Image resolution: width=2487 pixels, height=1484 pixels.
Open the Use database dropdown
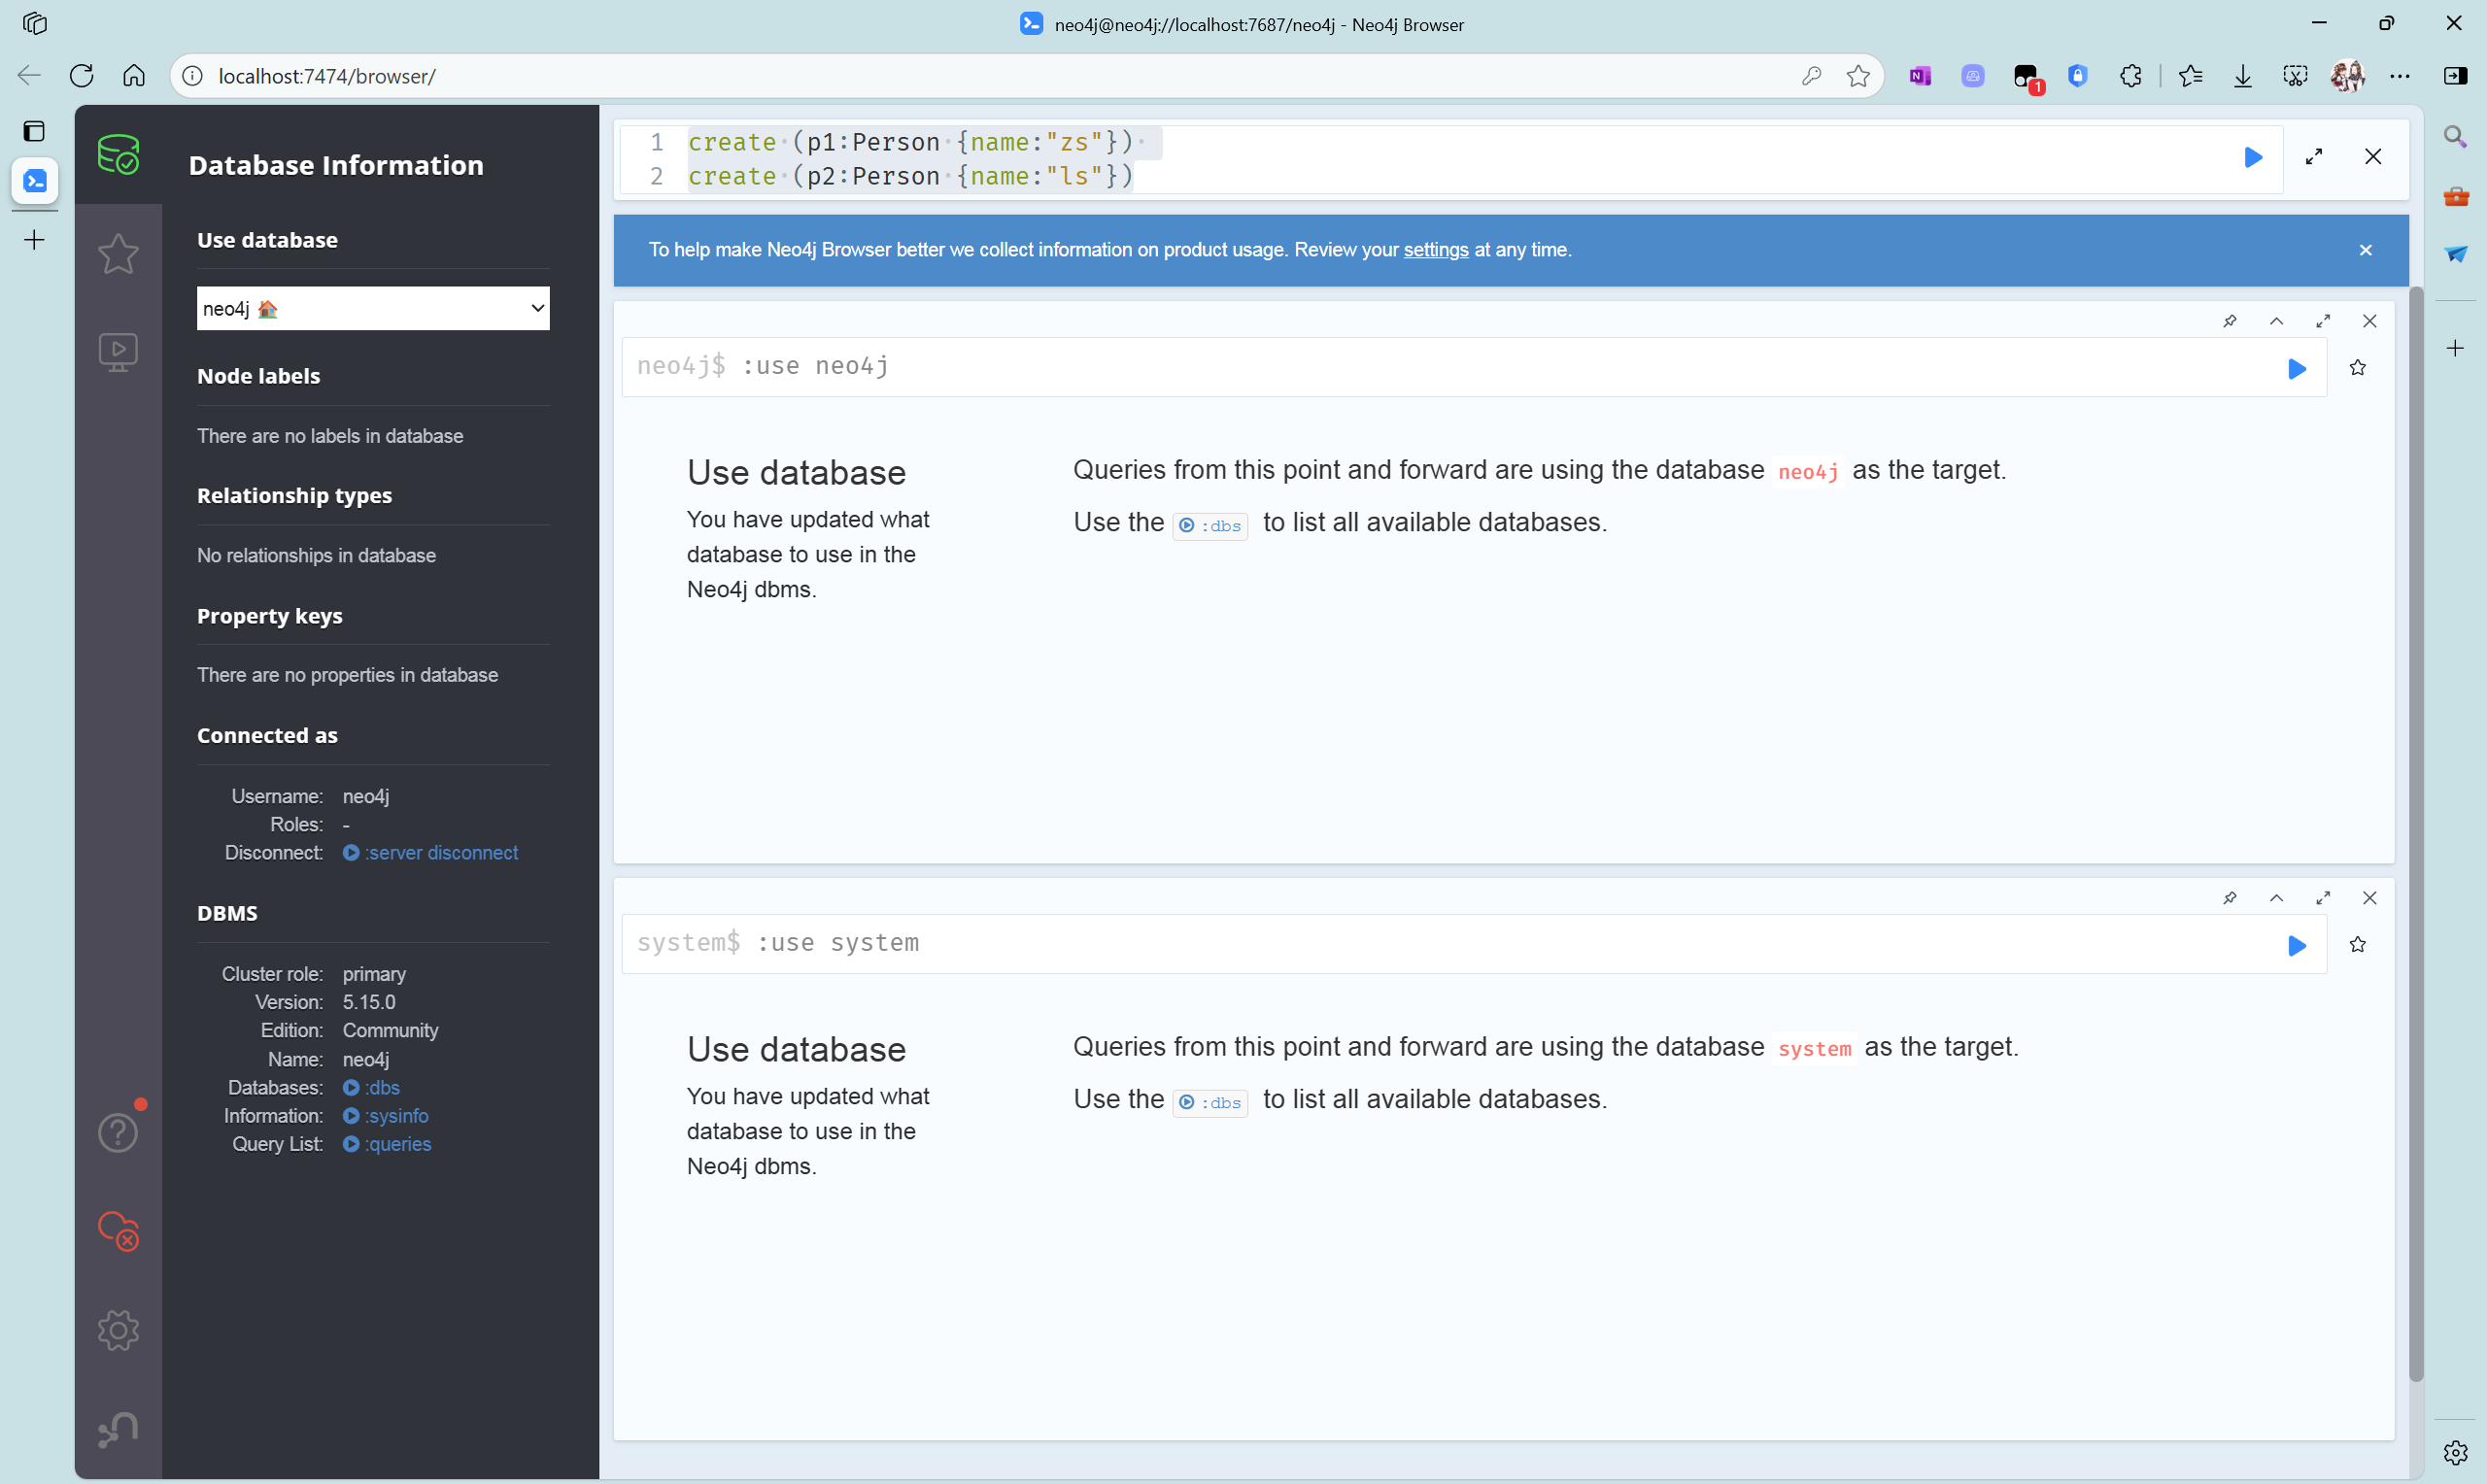pyautogui.click(x=373, y=308)
